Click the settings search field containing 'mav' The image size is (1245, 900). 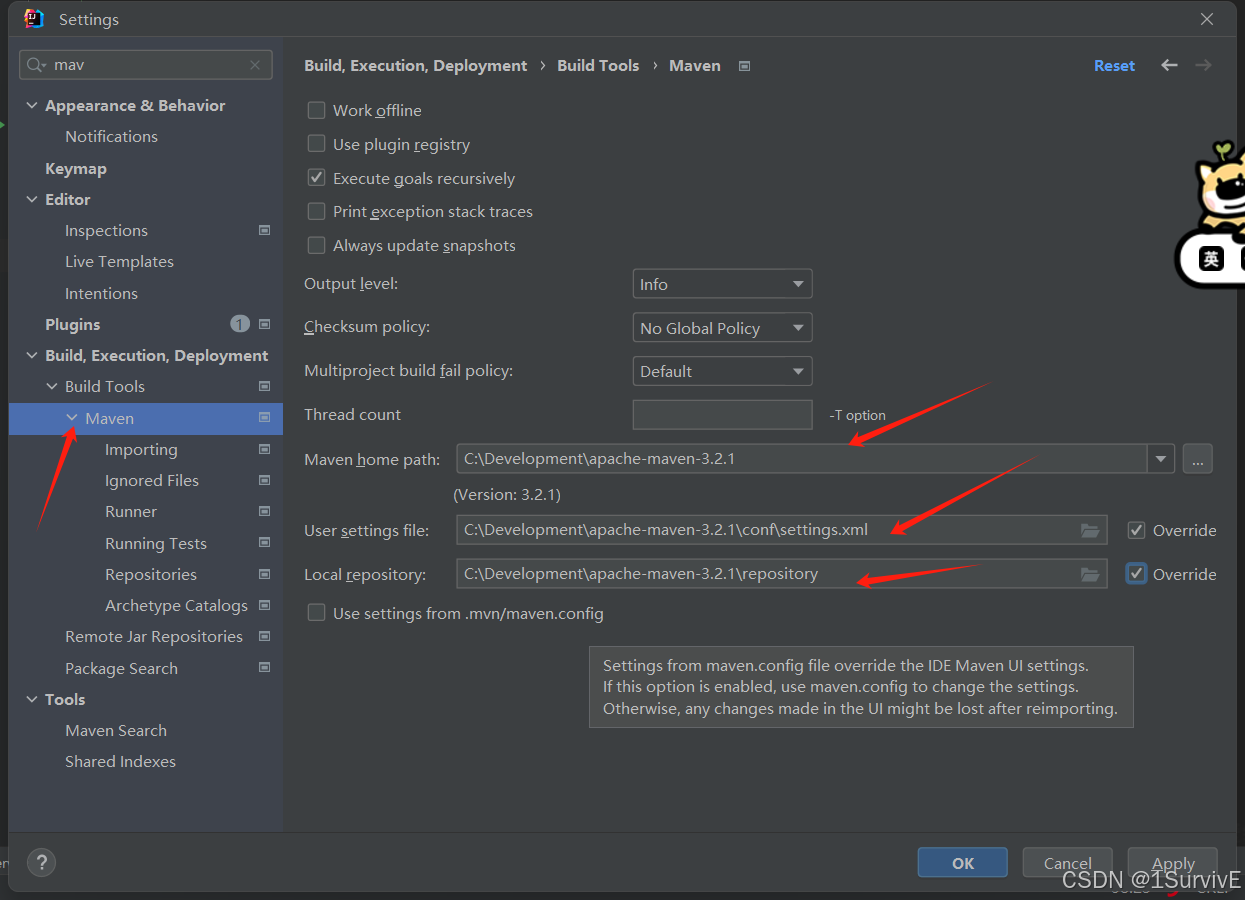[x=146, y=65]
